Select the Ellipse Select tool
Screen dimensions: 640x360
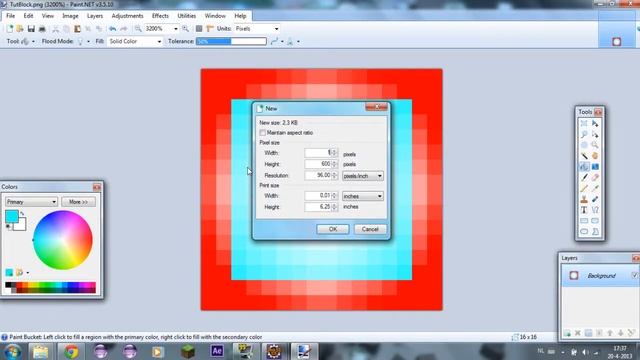pyautogui.click(x=584, y=145)
